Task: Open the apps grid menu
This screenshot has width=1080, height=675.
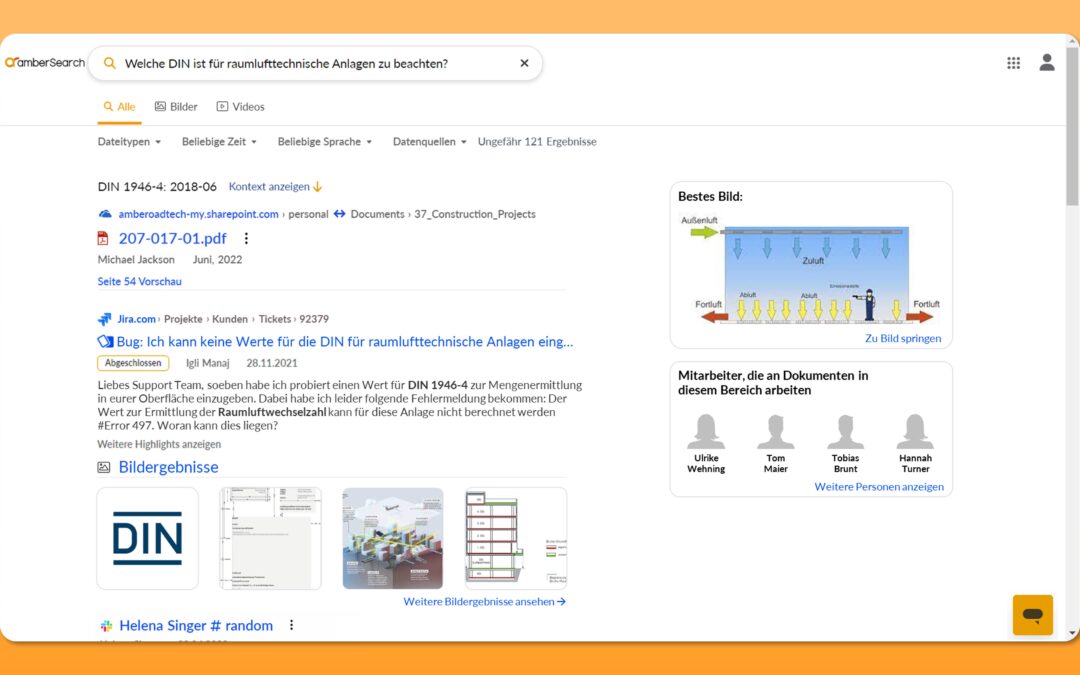Action: tap(1013, 63)
